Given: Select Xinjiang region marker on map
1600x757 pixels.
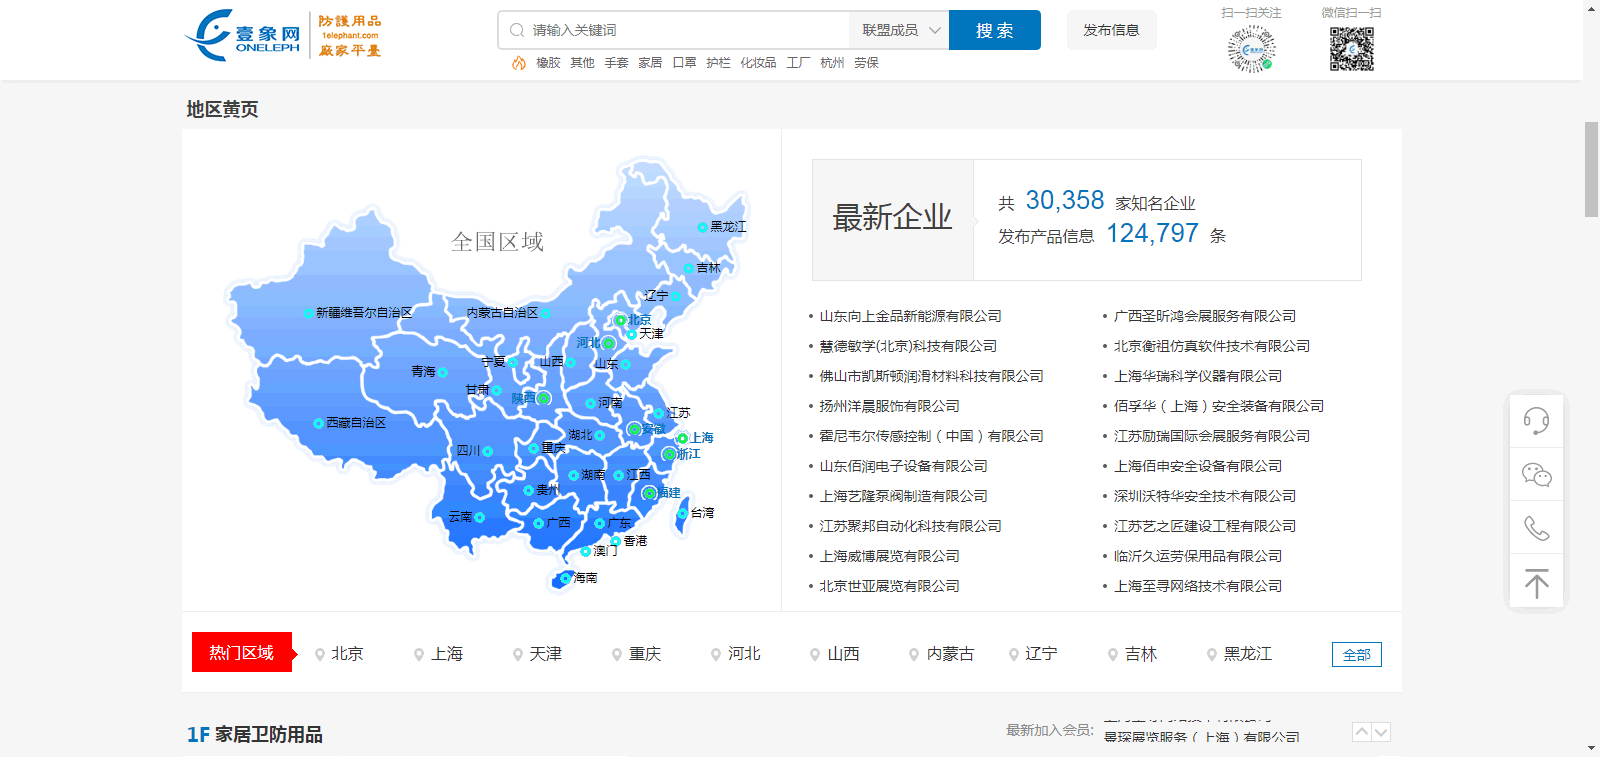Looking at the screenshot, I should click(x=309, y=313).
